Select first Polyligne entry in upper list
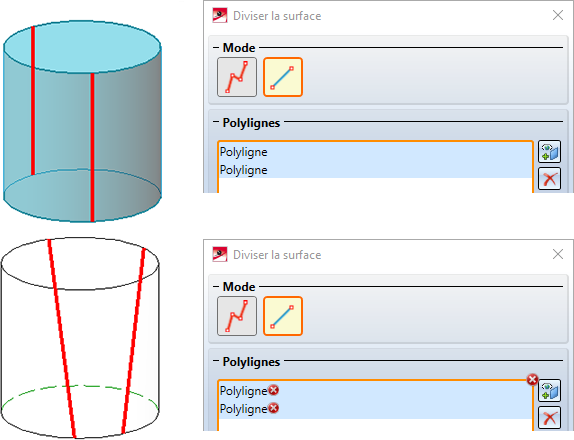This screenshot has height=440, width=574. click(375, 152)
